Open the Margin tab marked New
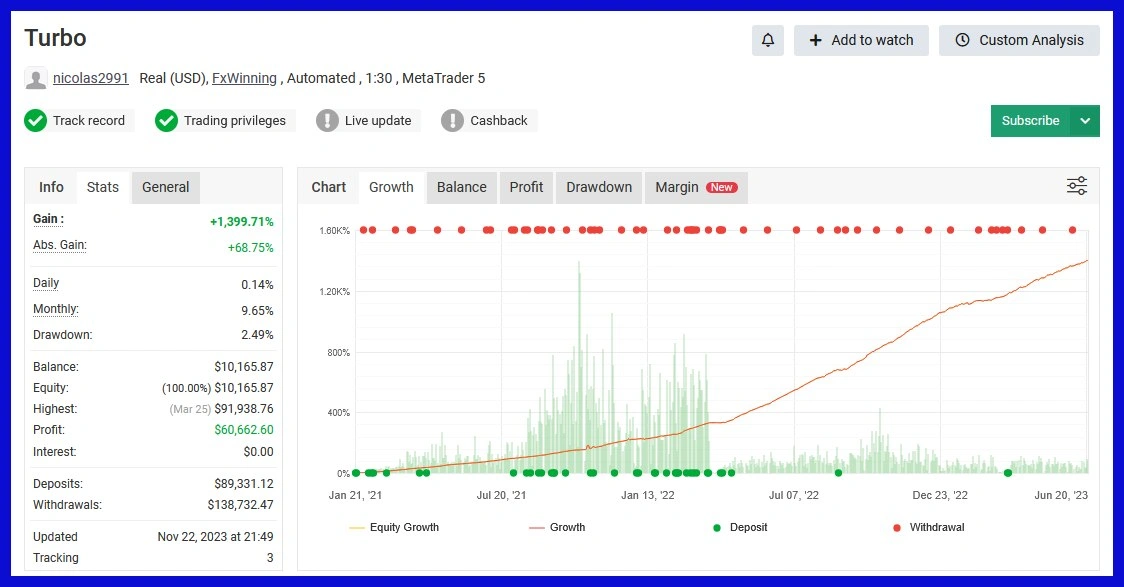Screen dimensions: 1124x587 [x=695, y=187]
